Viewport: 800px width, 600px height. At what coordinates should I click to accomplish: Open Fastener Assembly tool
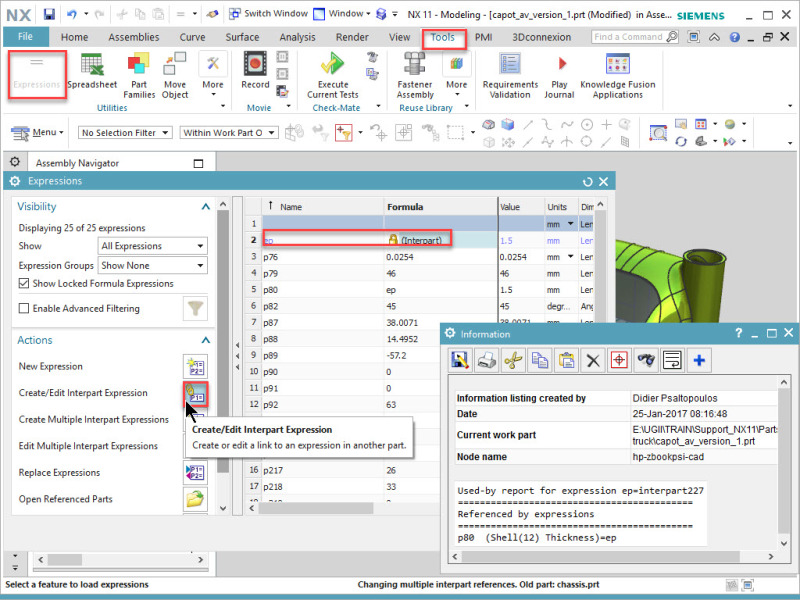415,76
